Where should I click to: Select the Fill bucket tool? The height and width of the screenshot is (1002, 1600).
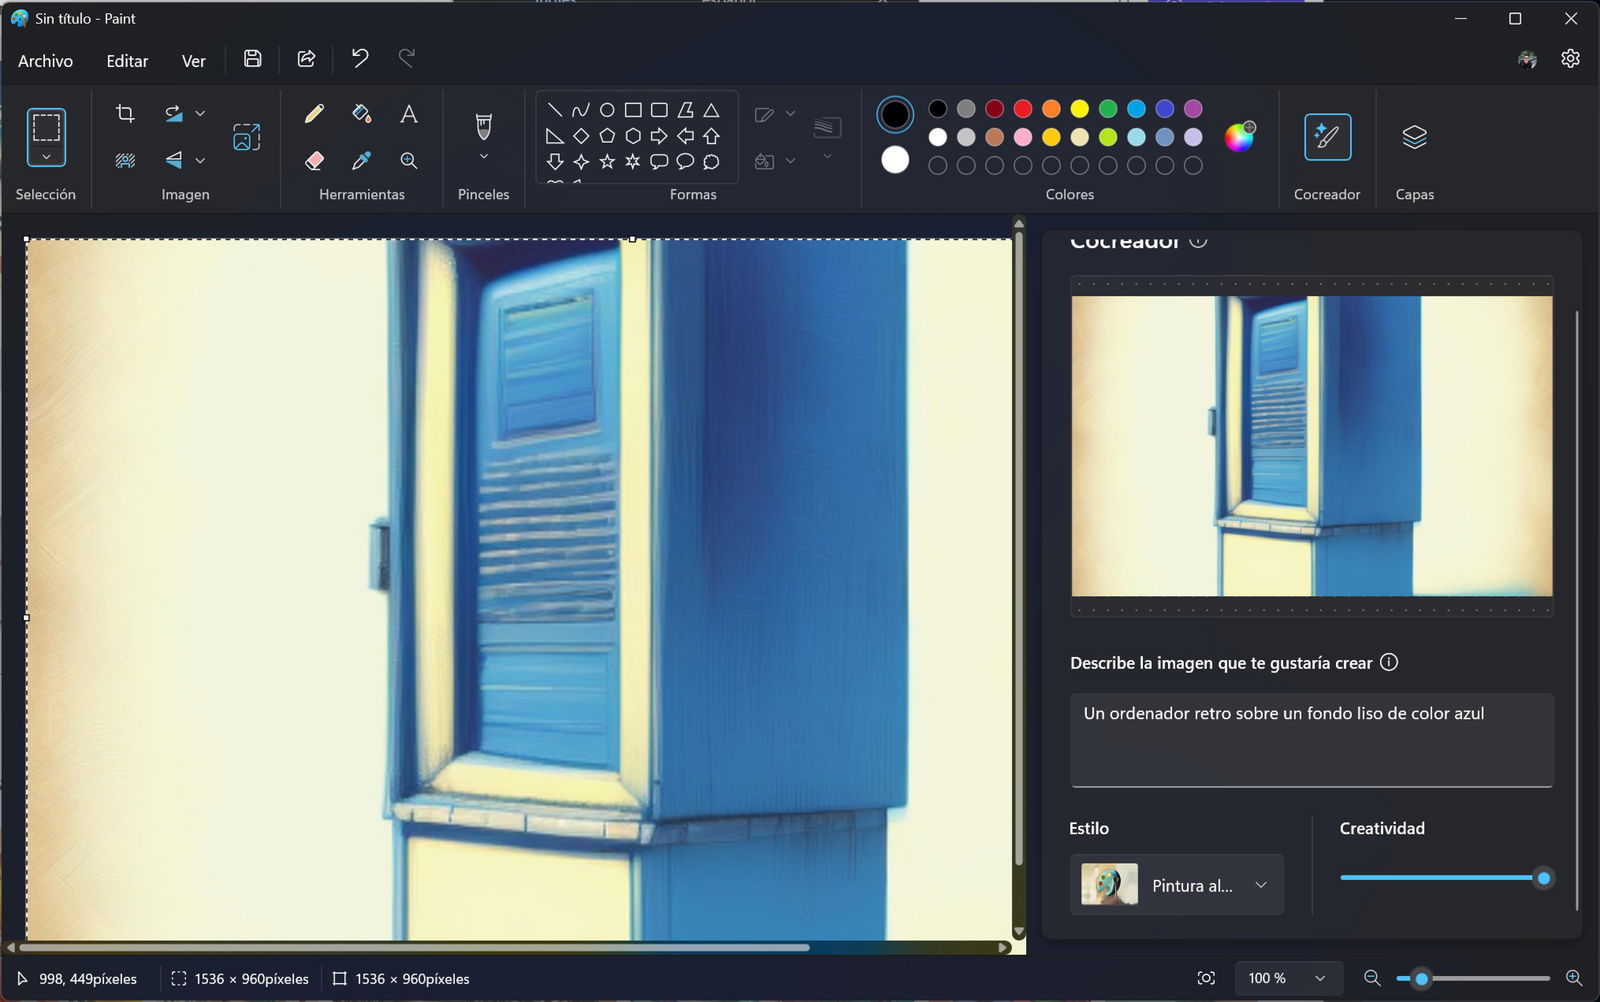pyautogui.click(x=362, y=114)
